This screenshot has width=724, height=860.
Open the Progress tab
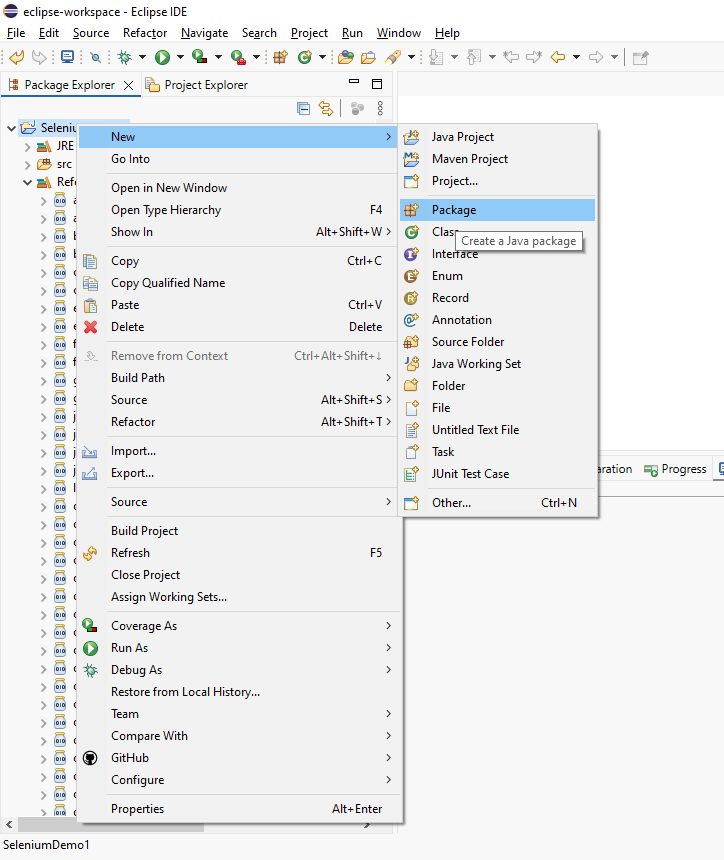click(675, 469)
